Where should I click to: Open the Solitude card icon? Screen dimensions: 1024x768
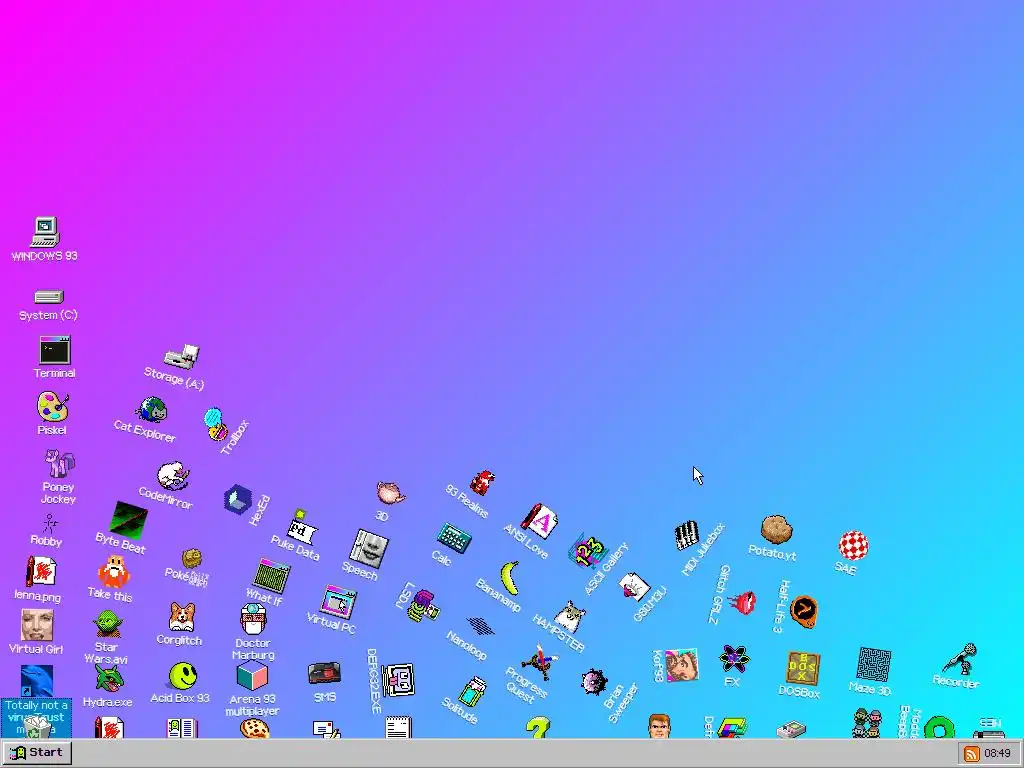coord(473,692)
